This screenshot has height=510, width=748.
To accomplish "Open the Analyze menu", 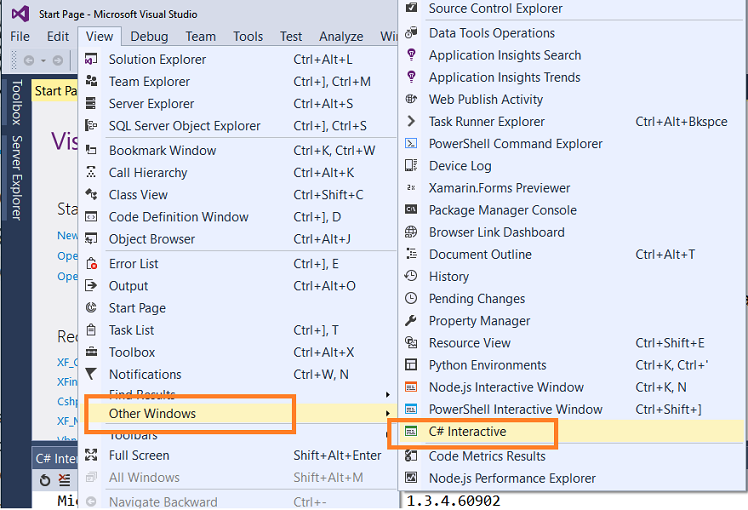I will point(341,36).
